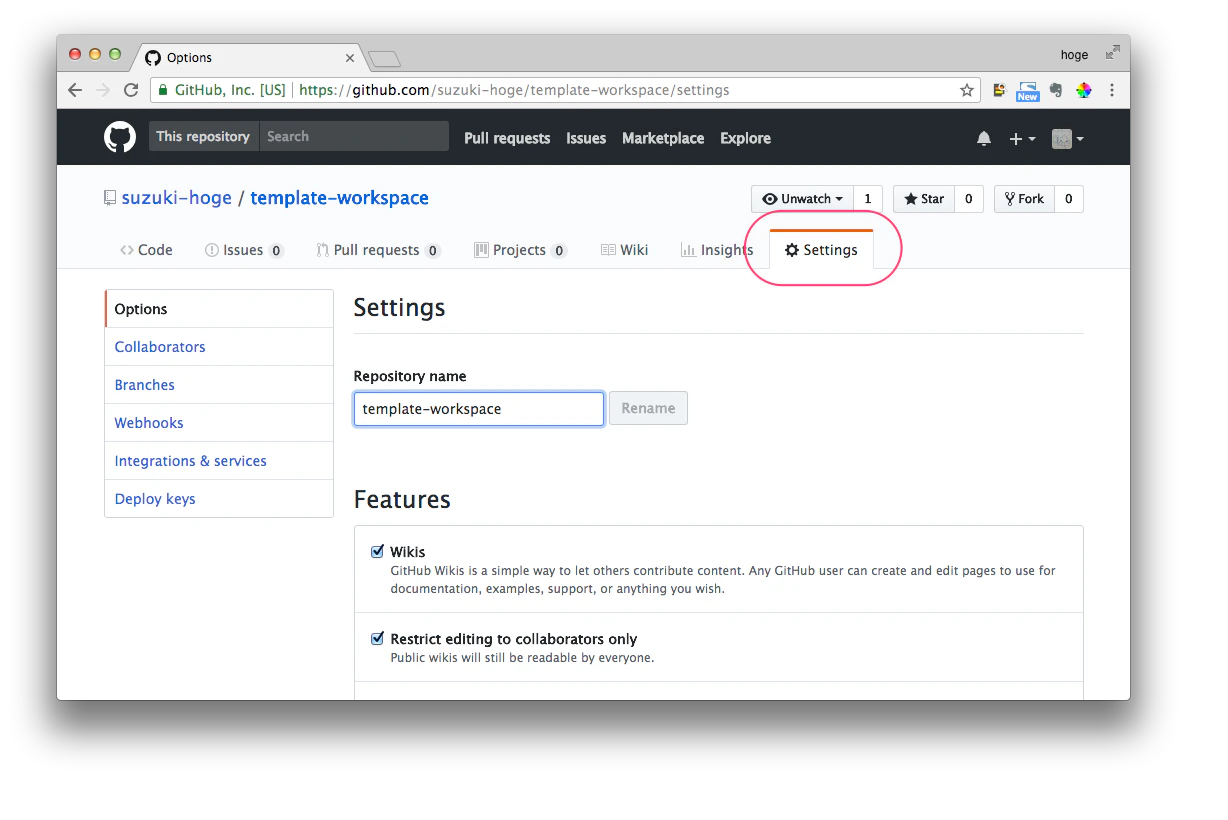Viewport: 1228px width, 820px height.
Task: Reload the page with refresh icon
Action: coord(131,90)
